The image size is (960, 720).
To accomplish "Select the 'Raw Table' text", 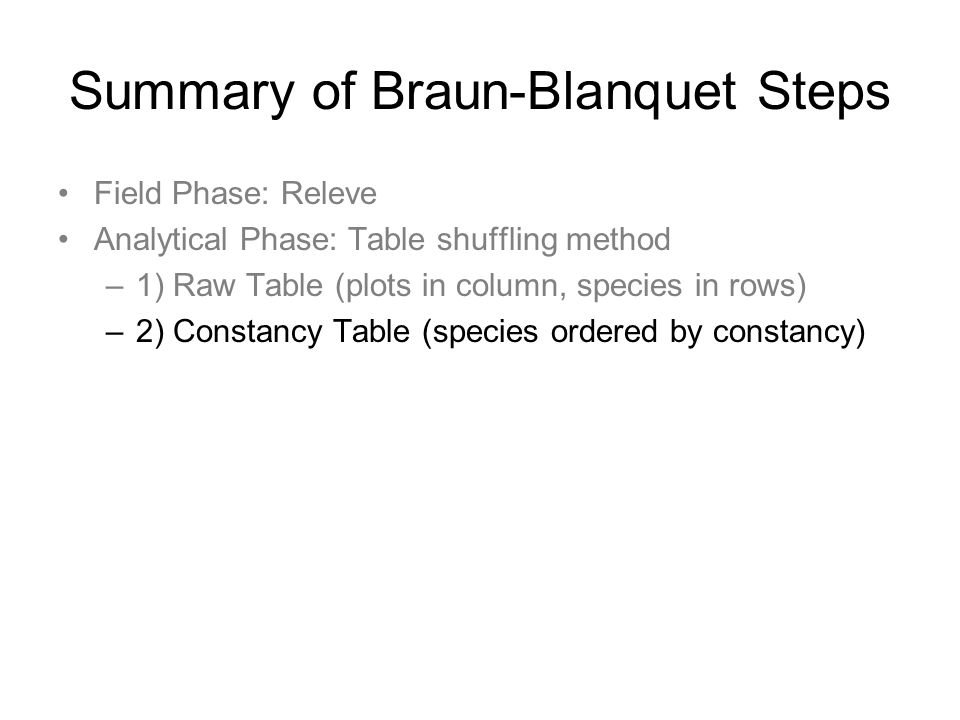I will [248, 285].
